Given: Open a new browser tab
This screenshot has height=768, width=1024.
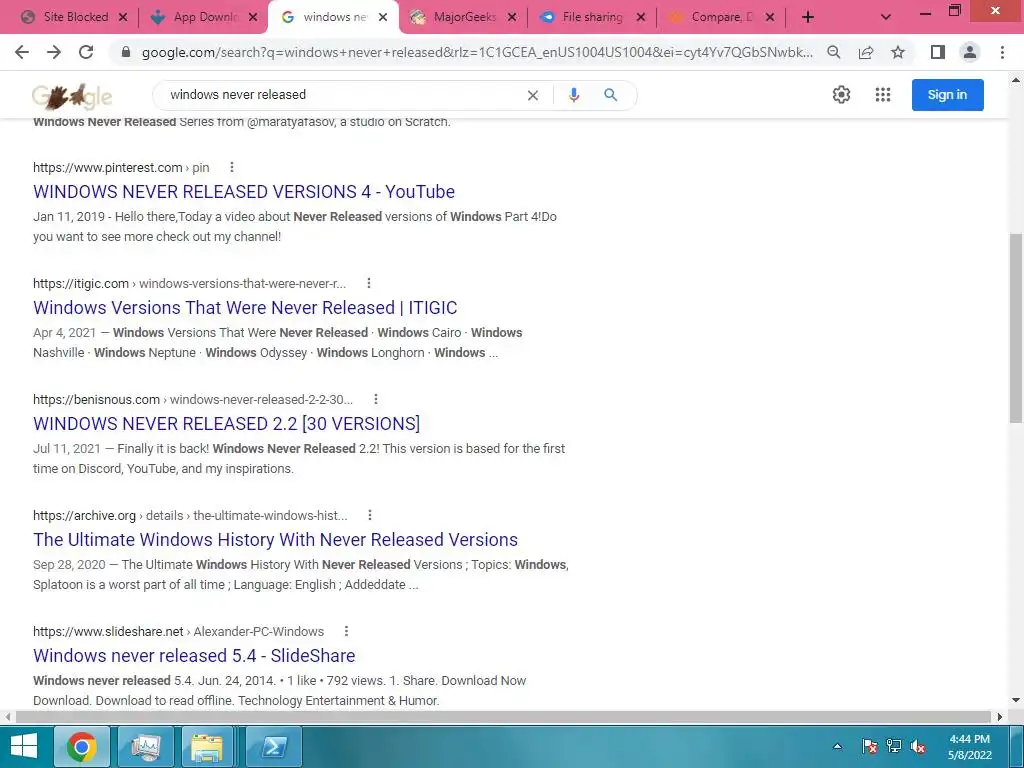Looking at the screenshot, I should 808,18.
